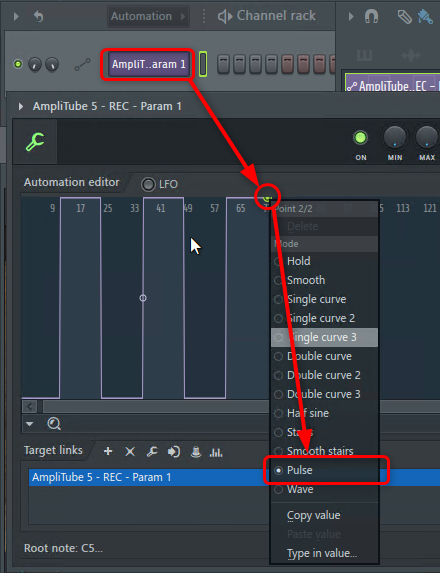440x573 pixels.
Task: Open the AmpliTube 5 - REC - Param 1 window menu arrow
Action: click(21, 106)
